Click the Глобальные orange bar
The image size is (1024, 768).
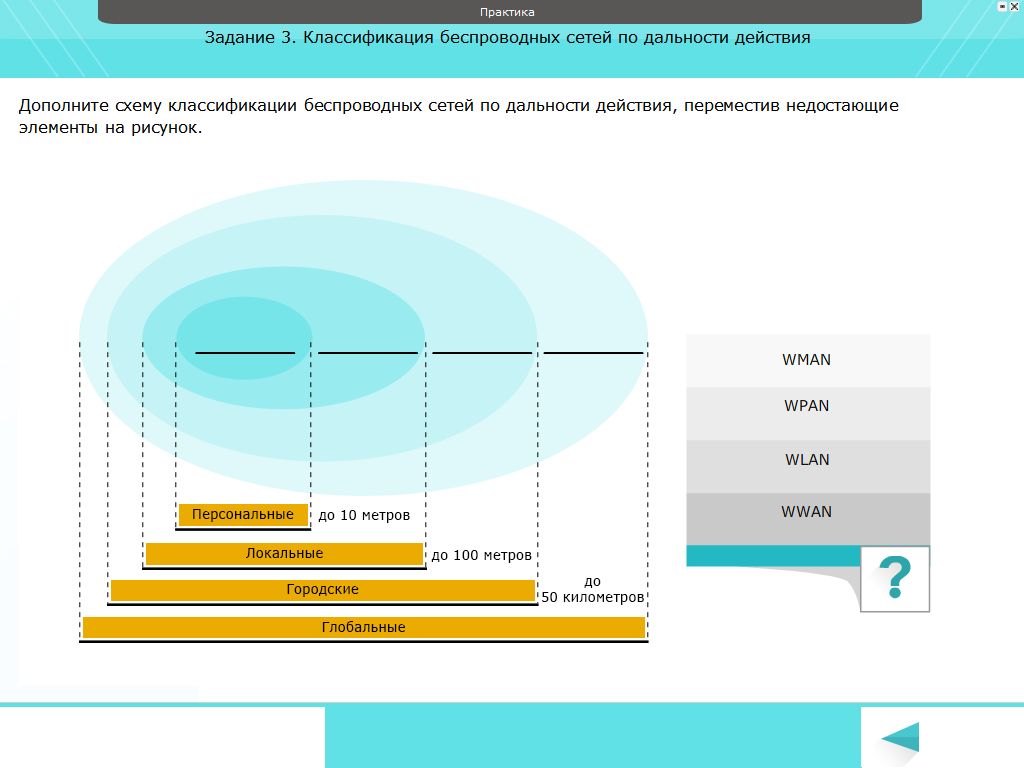click(x=364, y=628)
